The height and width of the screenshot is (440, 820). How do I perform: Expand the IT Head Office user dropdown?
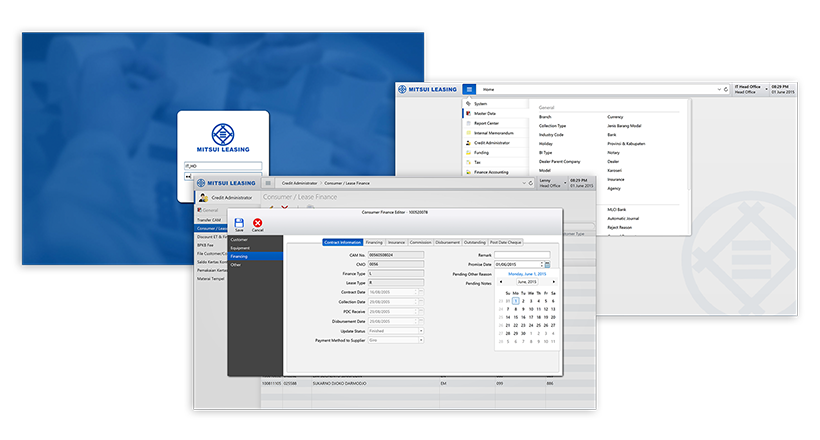763,89
